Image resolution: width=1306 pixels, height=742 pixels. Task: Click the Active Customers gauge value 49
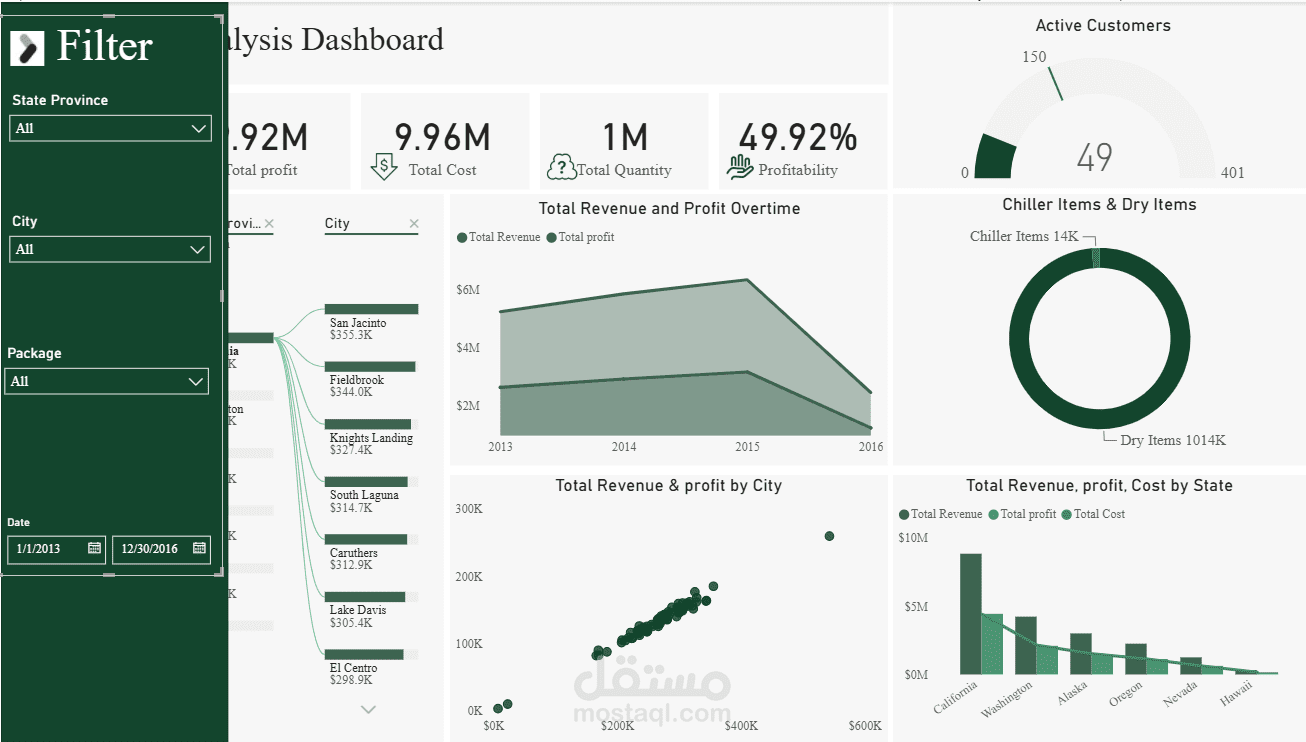coord(1095,157)
